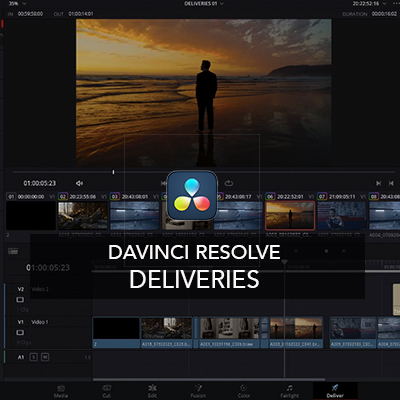Click the 01 clip number badge

11,197
